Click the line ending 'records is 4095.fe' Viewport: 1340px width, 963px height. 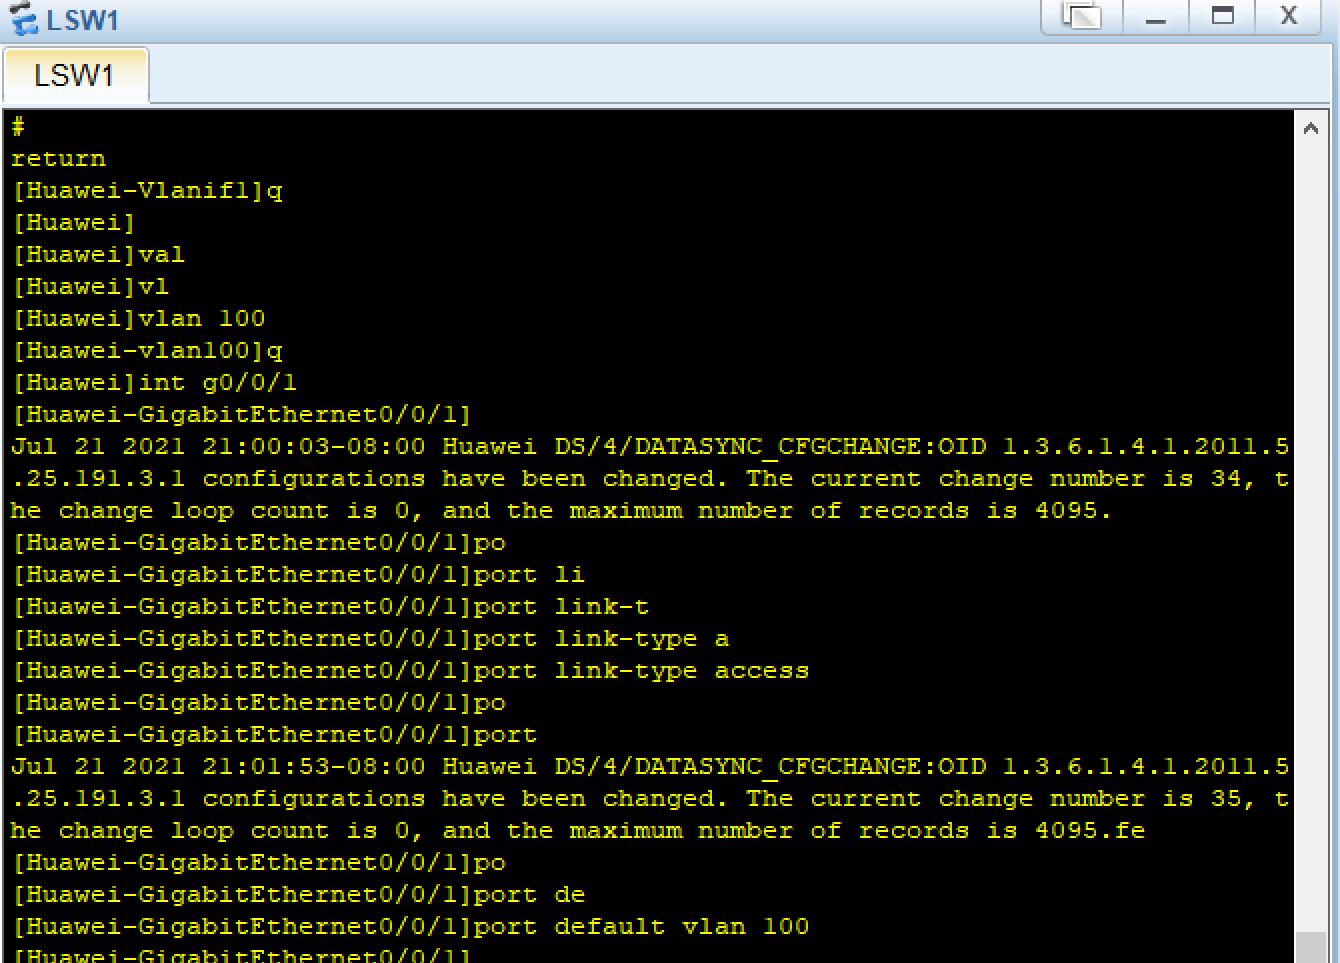pyautogui.click(x=578, y=831)
